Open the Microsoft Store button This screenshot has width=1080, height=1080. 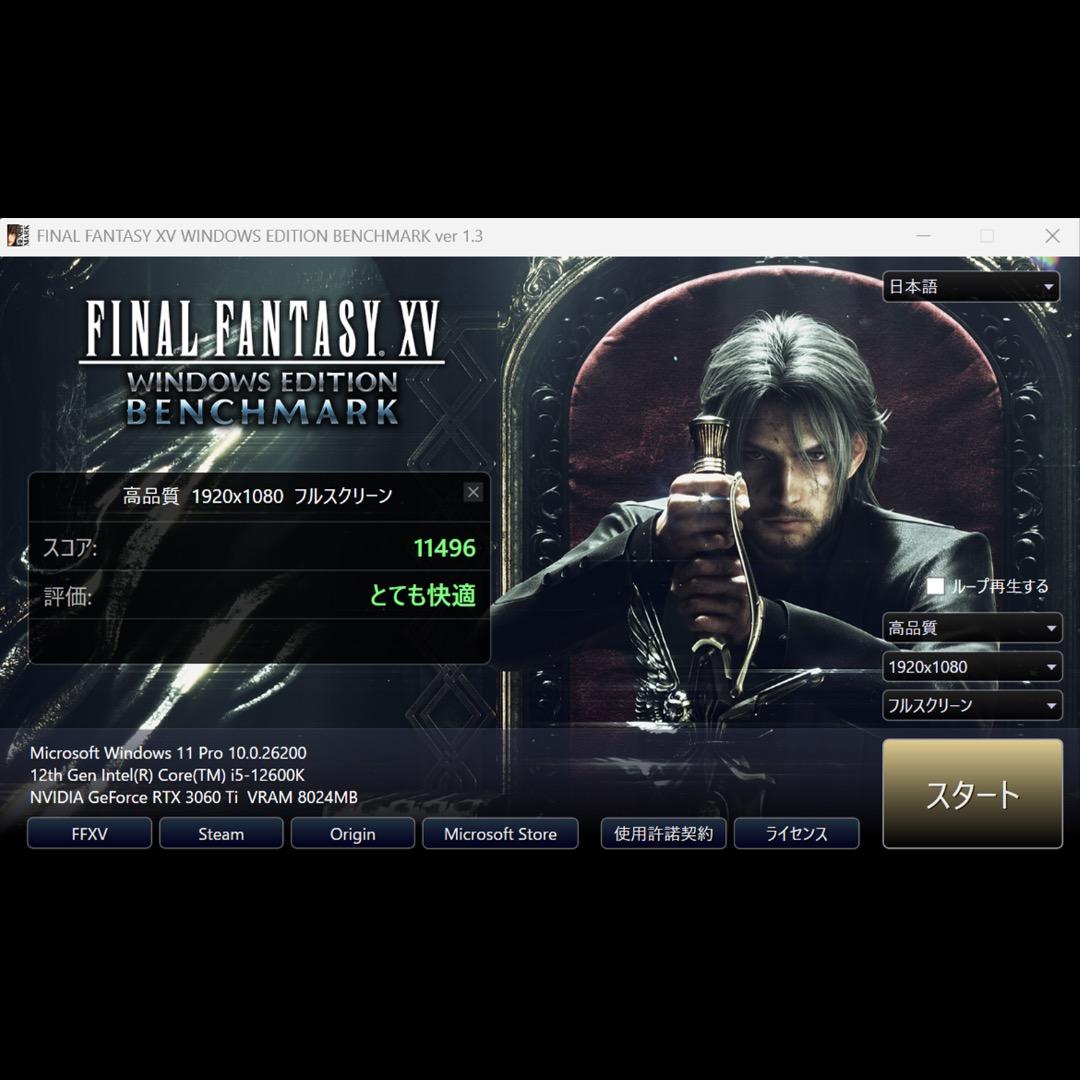(500, 834)
